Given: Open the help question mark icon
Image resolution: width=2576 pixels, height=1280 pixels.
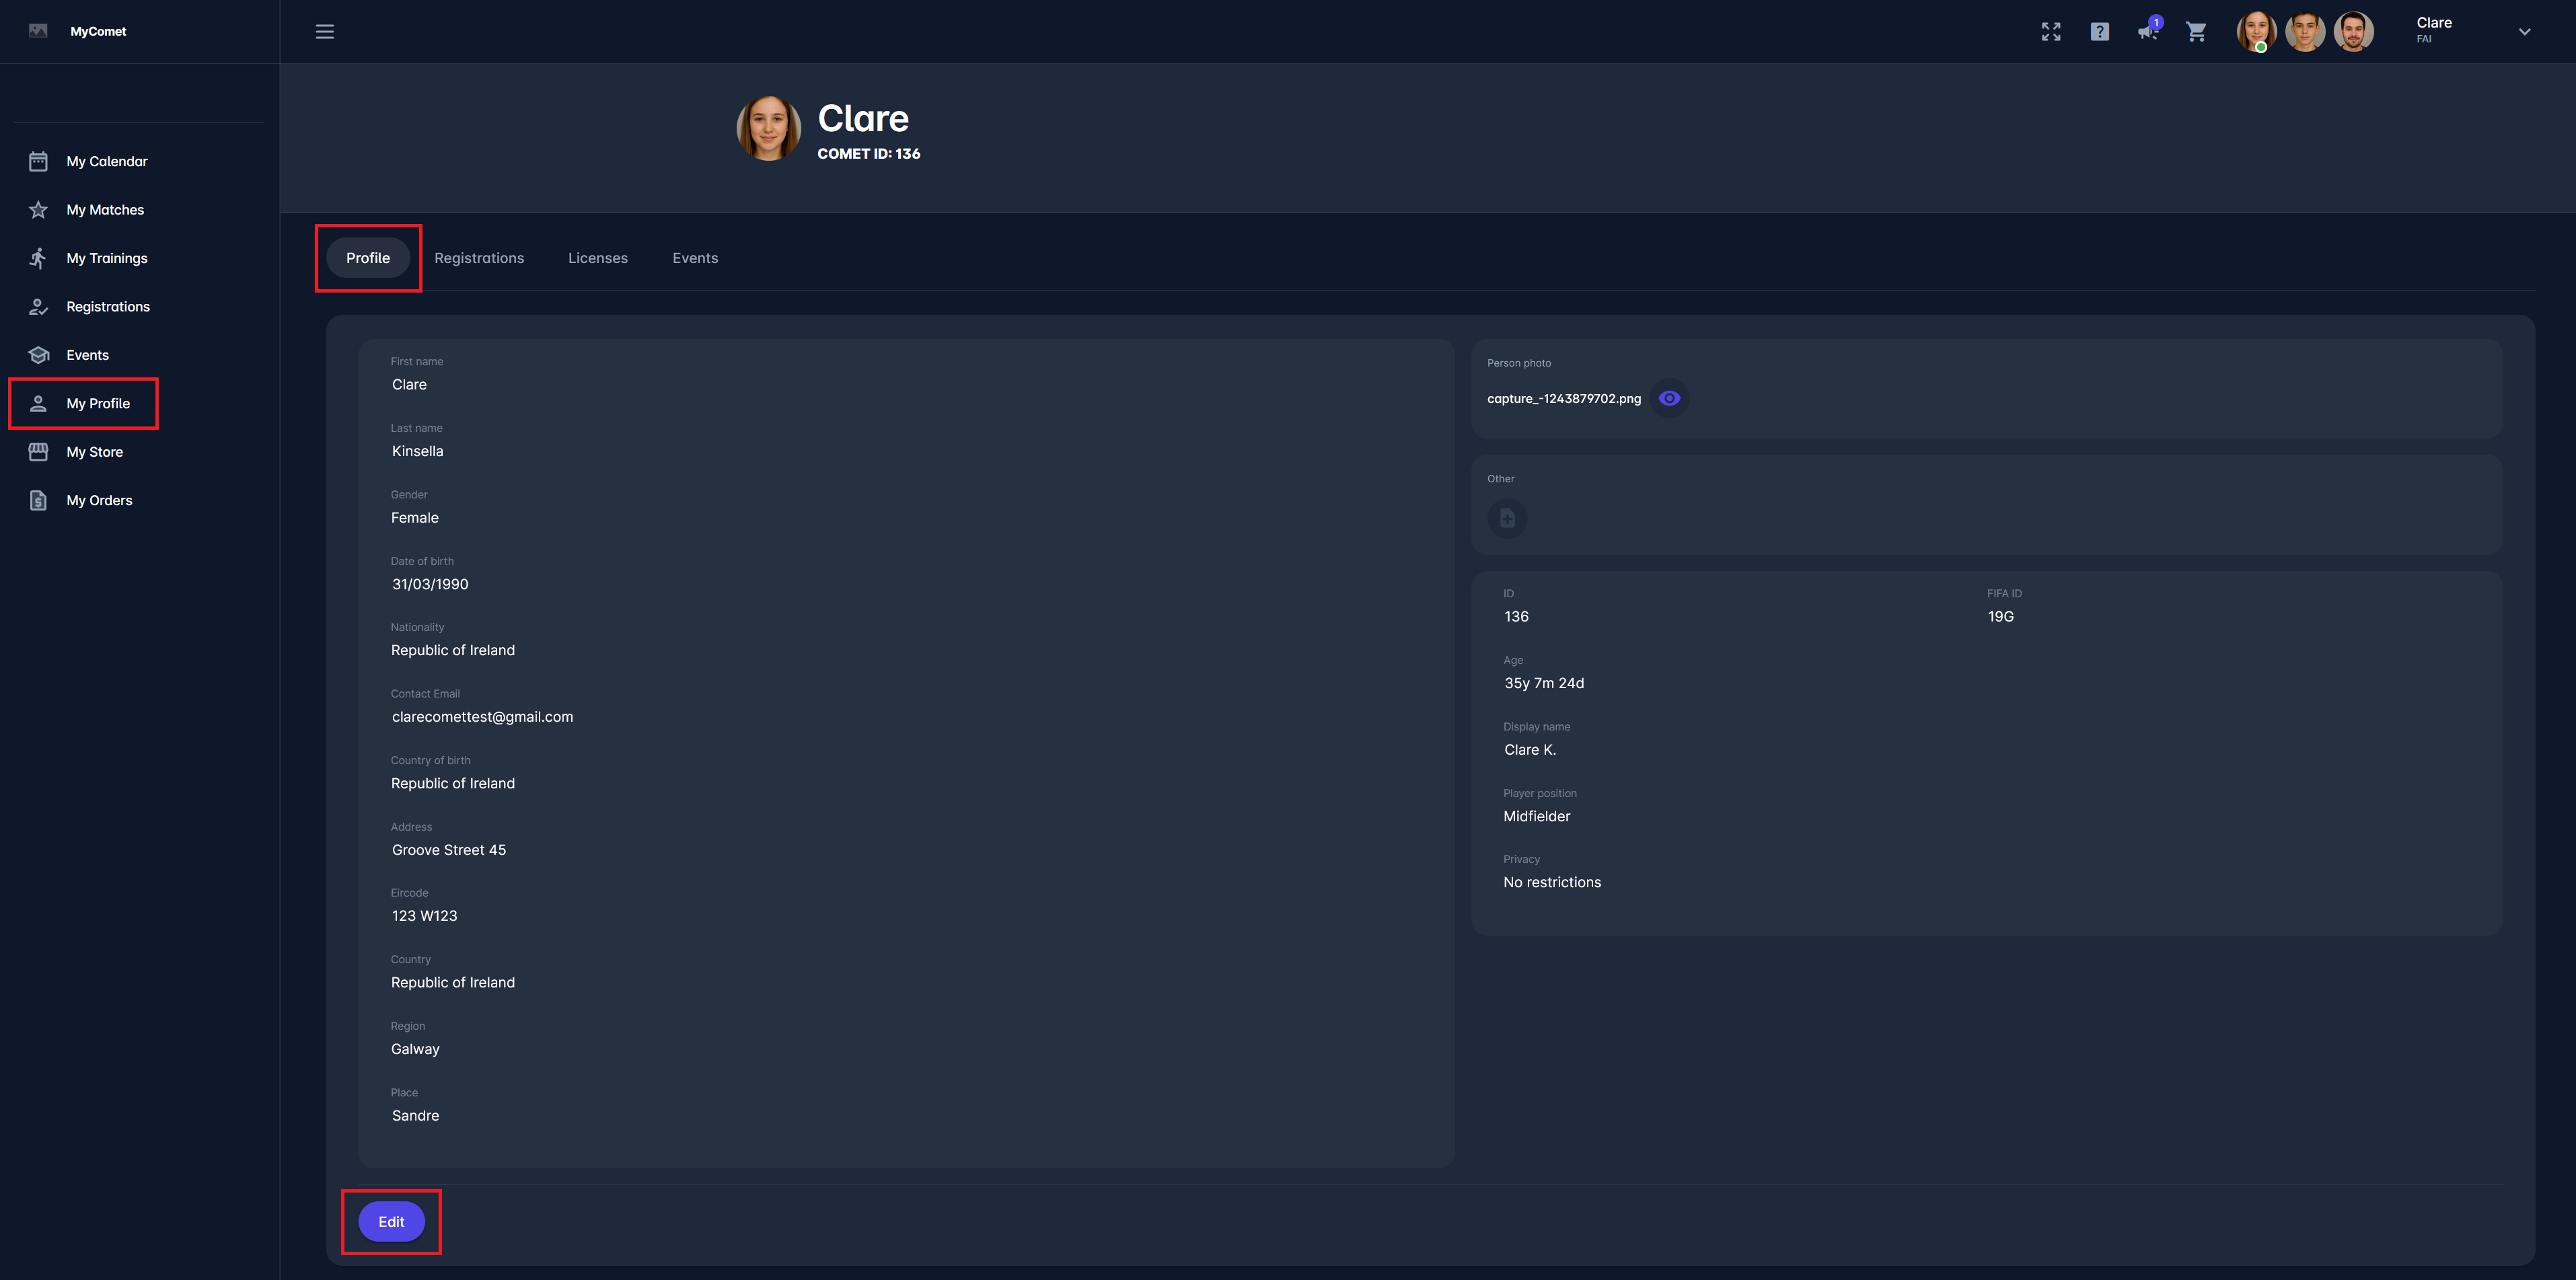Looking at the screenshot, I should coord(2099,32).
